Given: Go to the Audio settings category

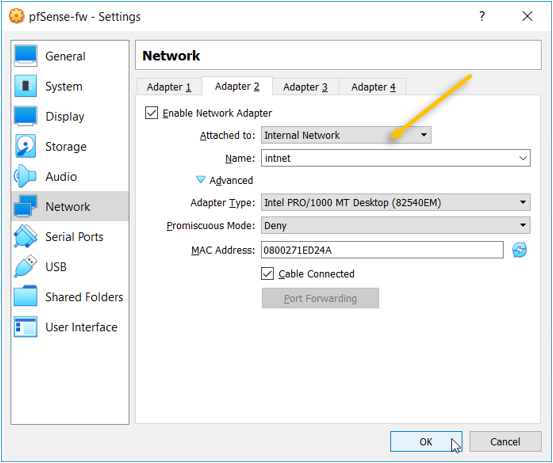Looking at the screenshot, I should coord(70,176).
